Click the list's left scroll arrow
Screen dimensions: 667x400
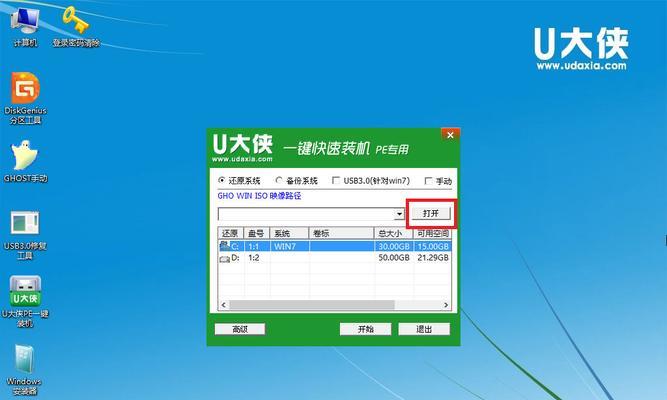coord(224,305)
